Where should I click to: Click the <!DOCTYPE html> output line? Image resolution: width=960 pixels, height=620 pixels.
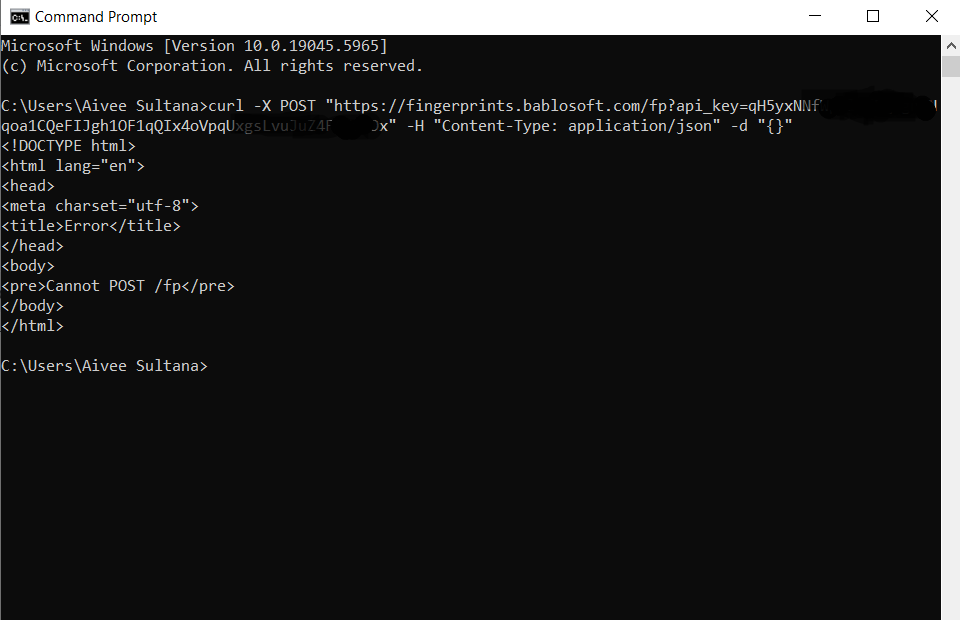tap(68, 146)
